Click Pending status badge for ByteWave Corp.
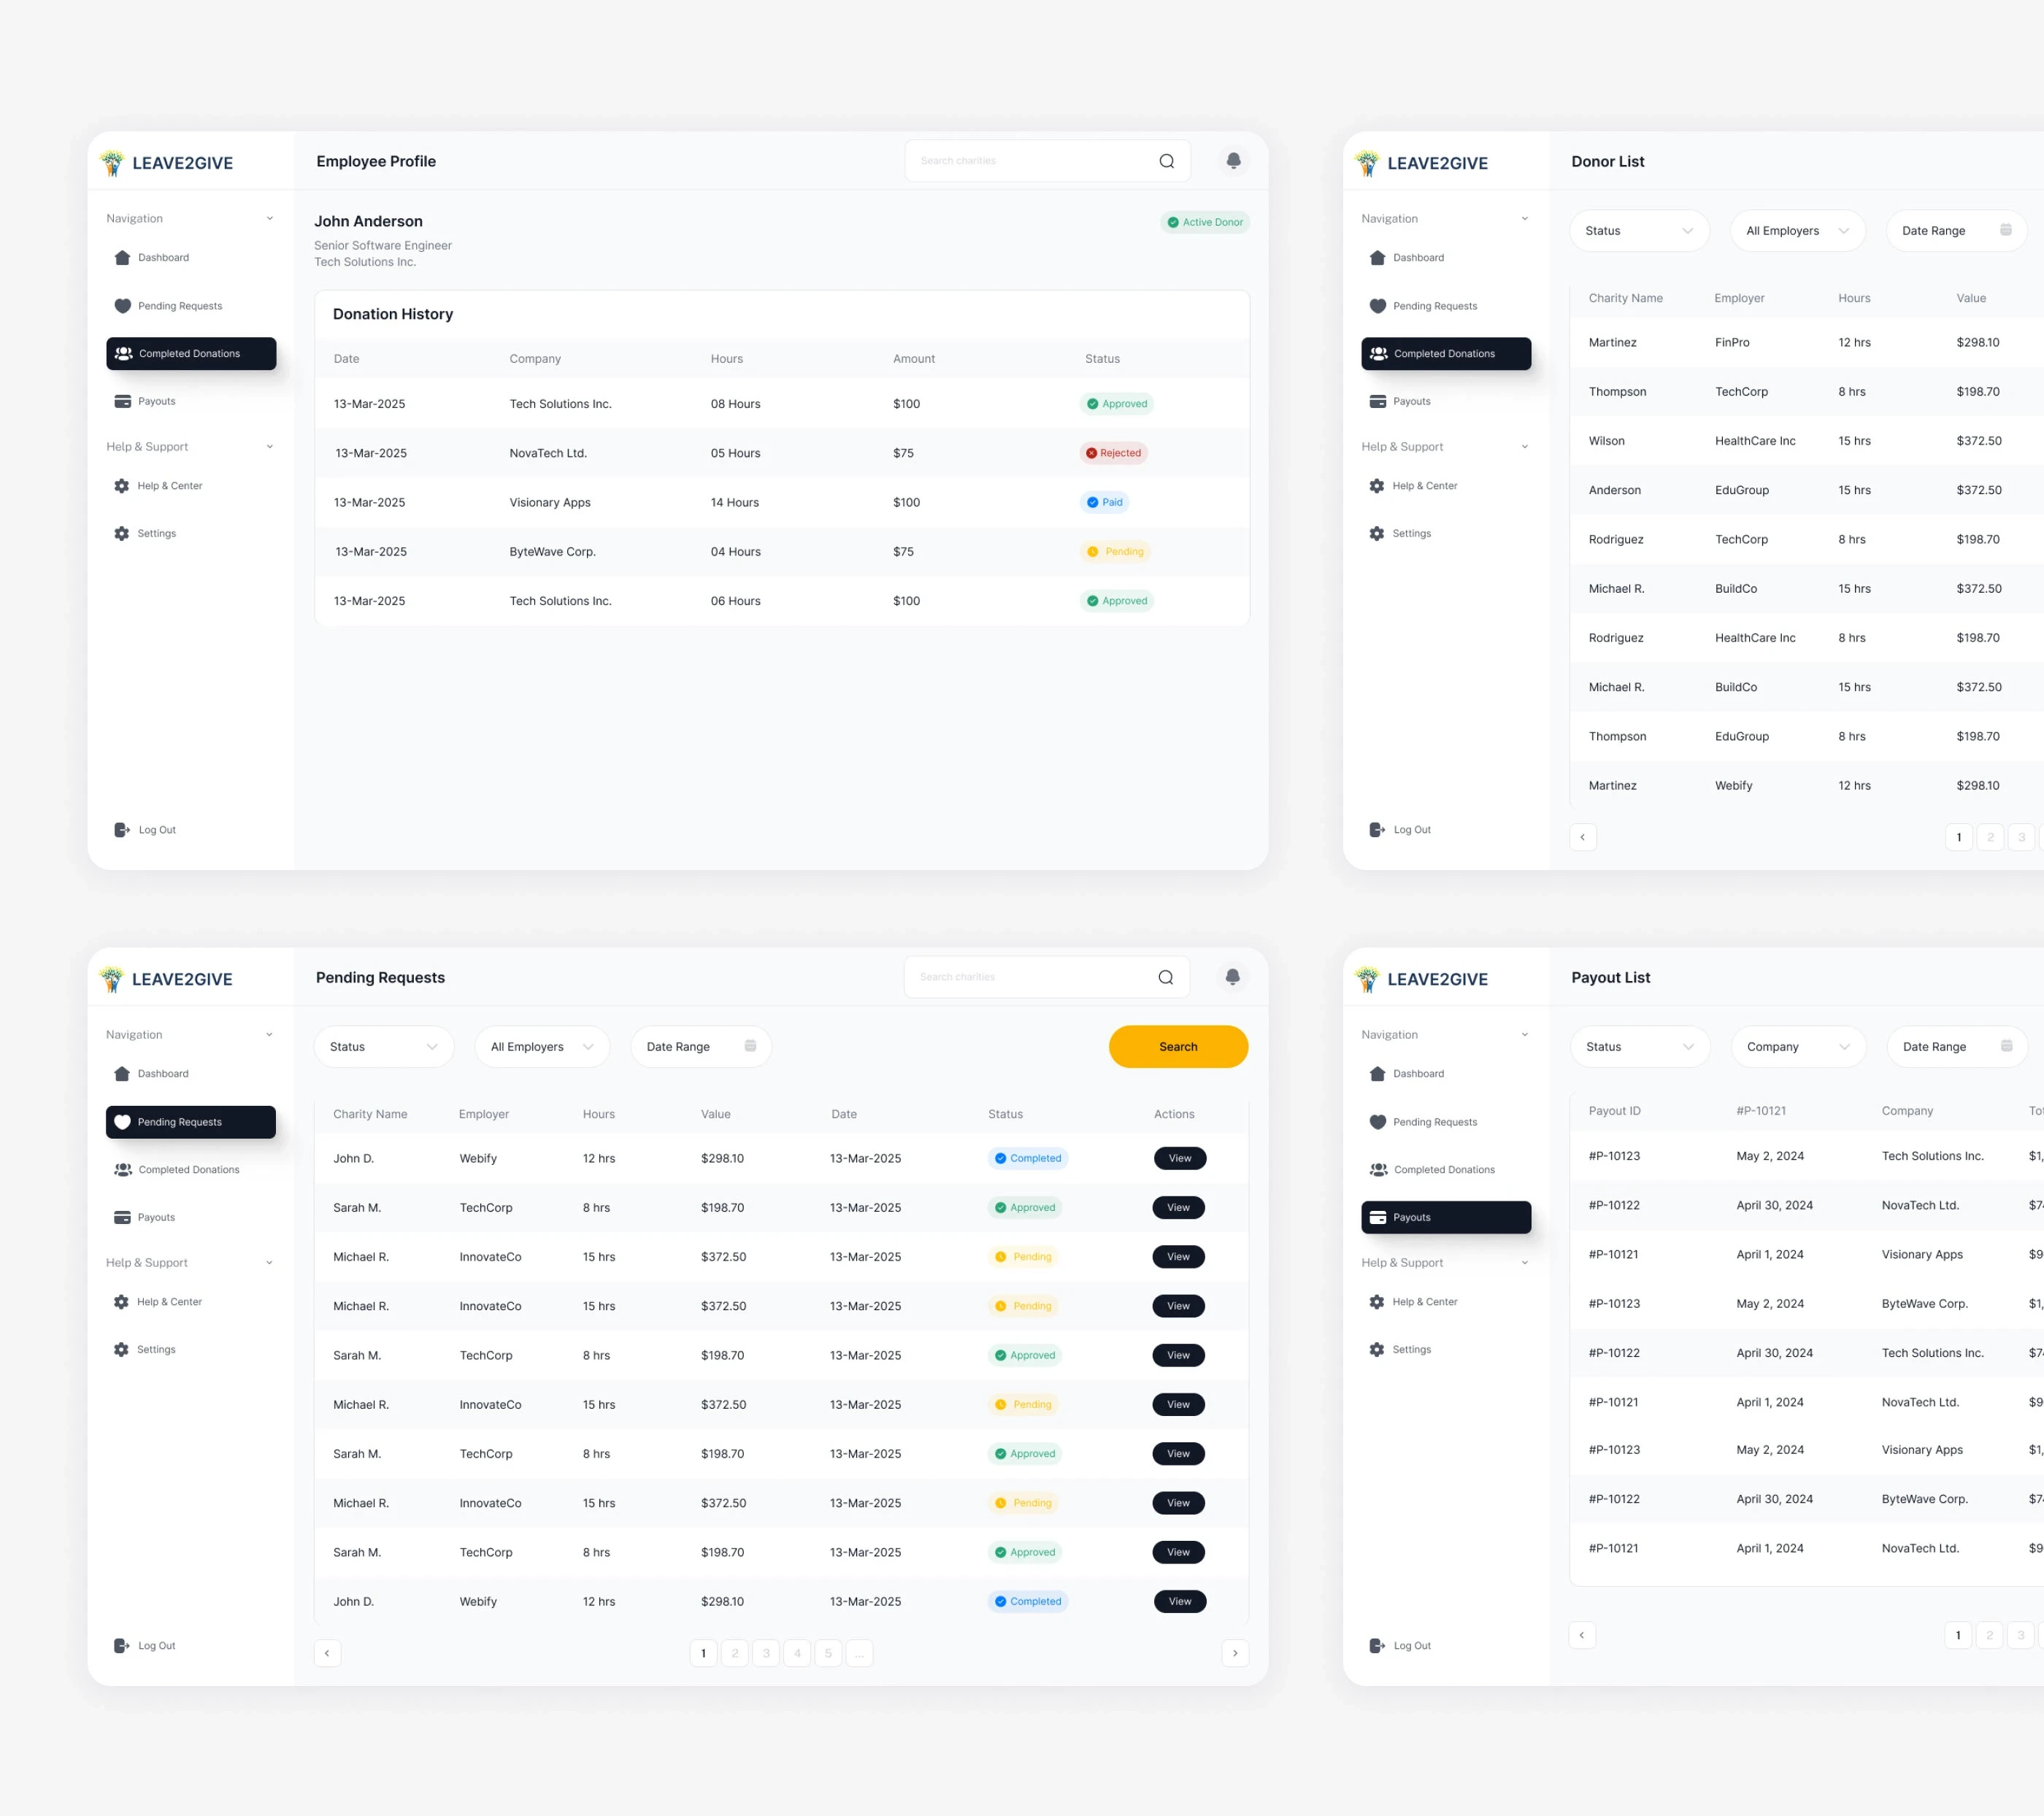2044x1816 pixels. click(1115, 551)
